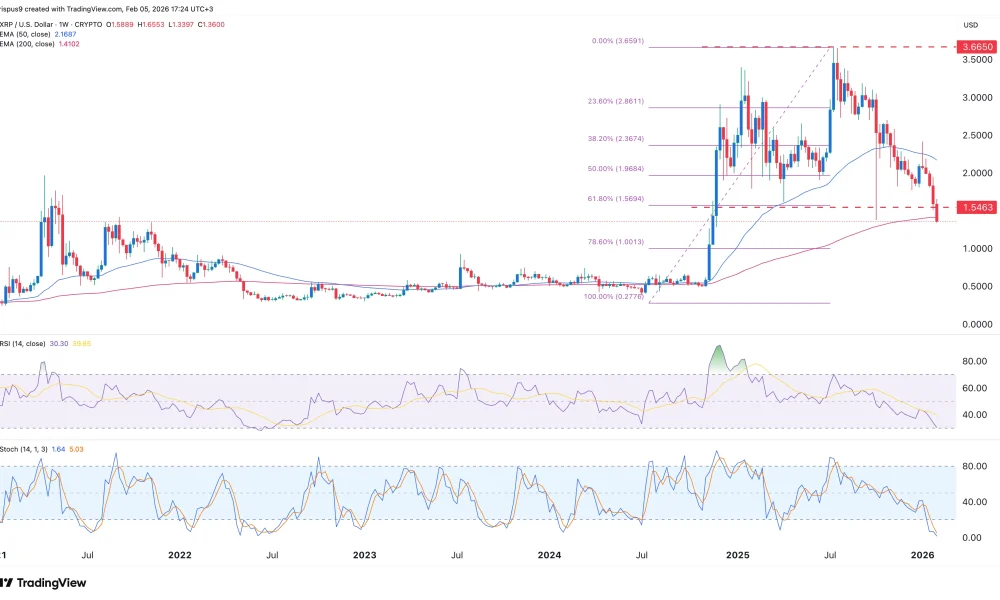Click the closing price C1.3600 value
The image size is (1000, 600).
(x=209, y=25)
